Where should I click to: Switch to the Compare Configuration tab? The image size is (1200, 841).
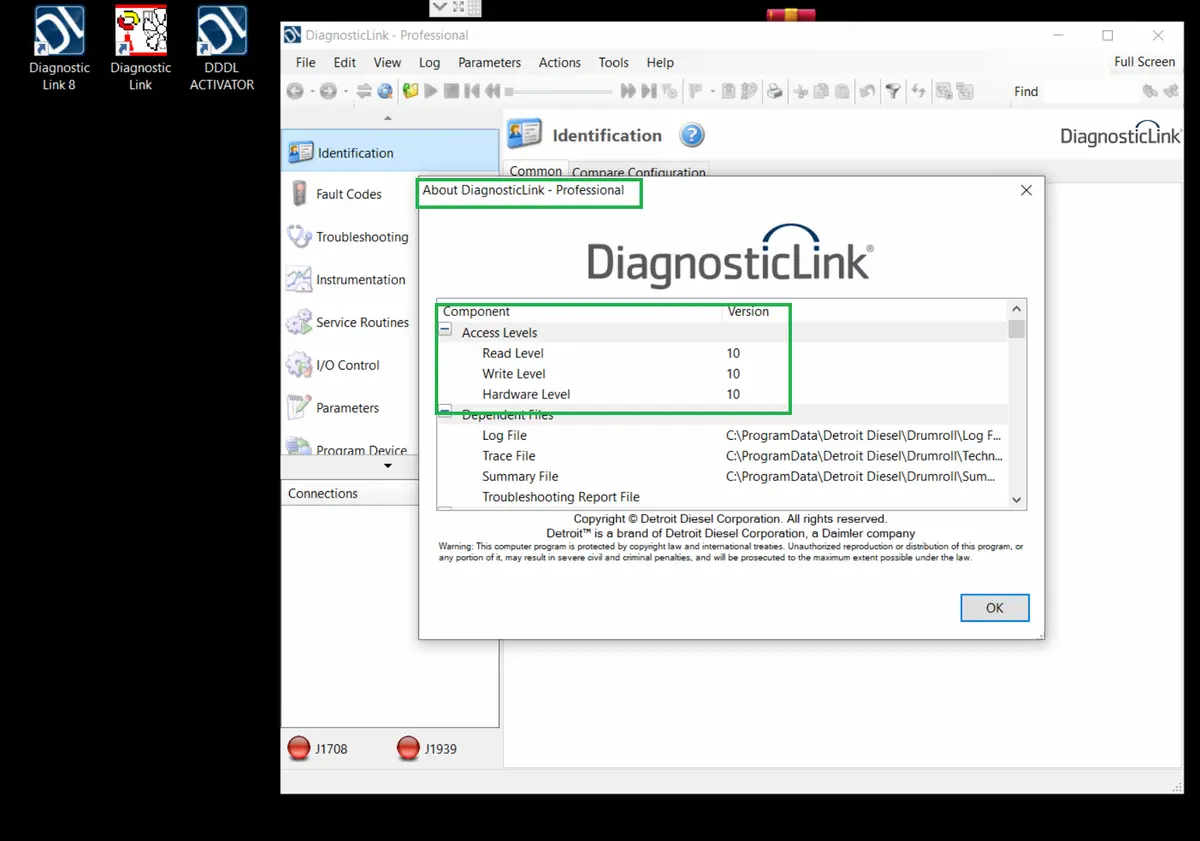click(639, 172)
